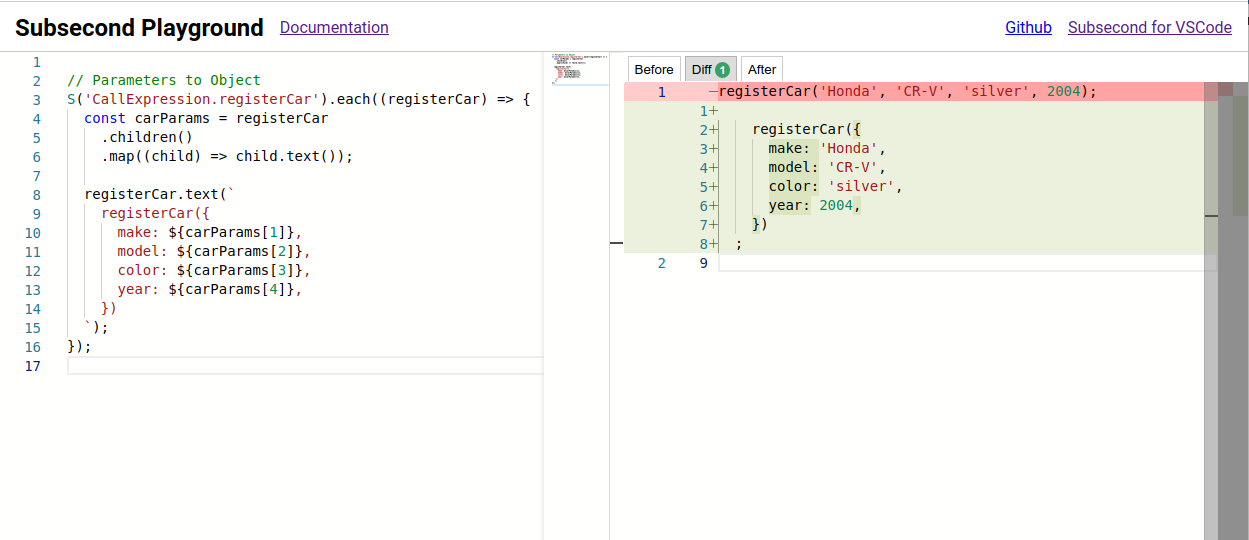Click line number 8 in left editor gutter
The height and width of the screenshot is (540, 1249).
click(x=36, y=195)
